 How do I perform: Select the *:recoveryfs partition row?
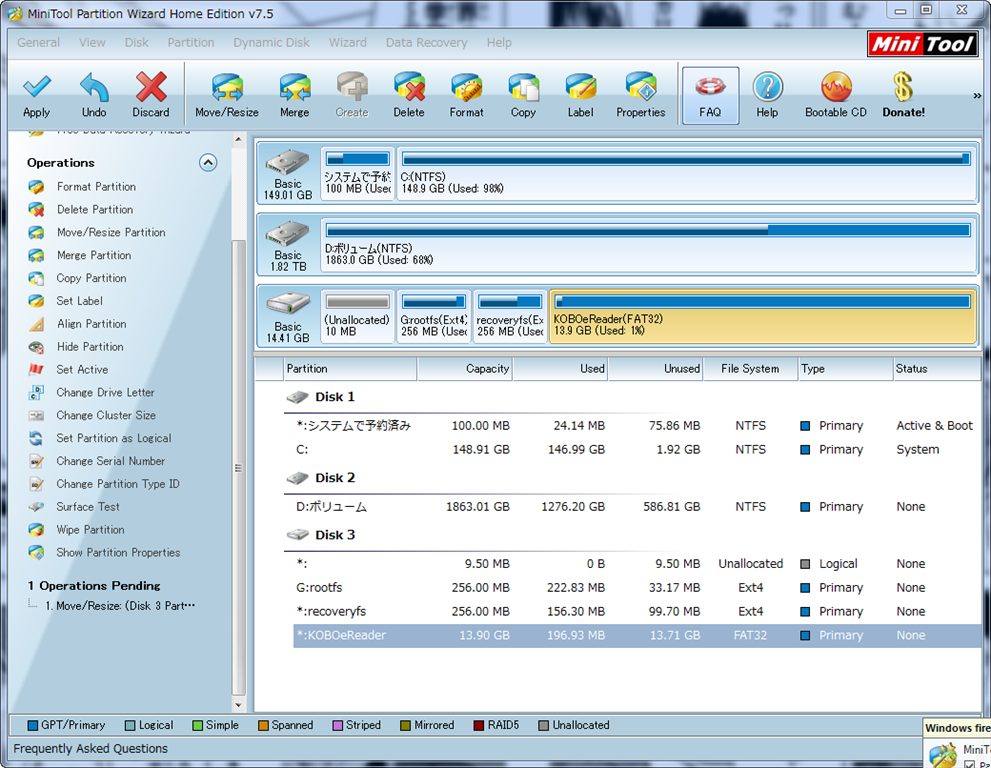pyautogui.click(x=637, y=611)
